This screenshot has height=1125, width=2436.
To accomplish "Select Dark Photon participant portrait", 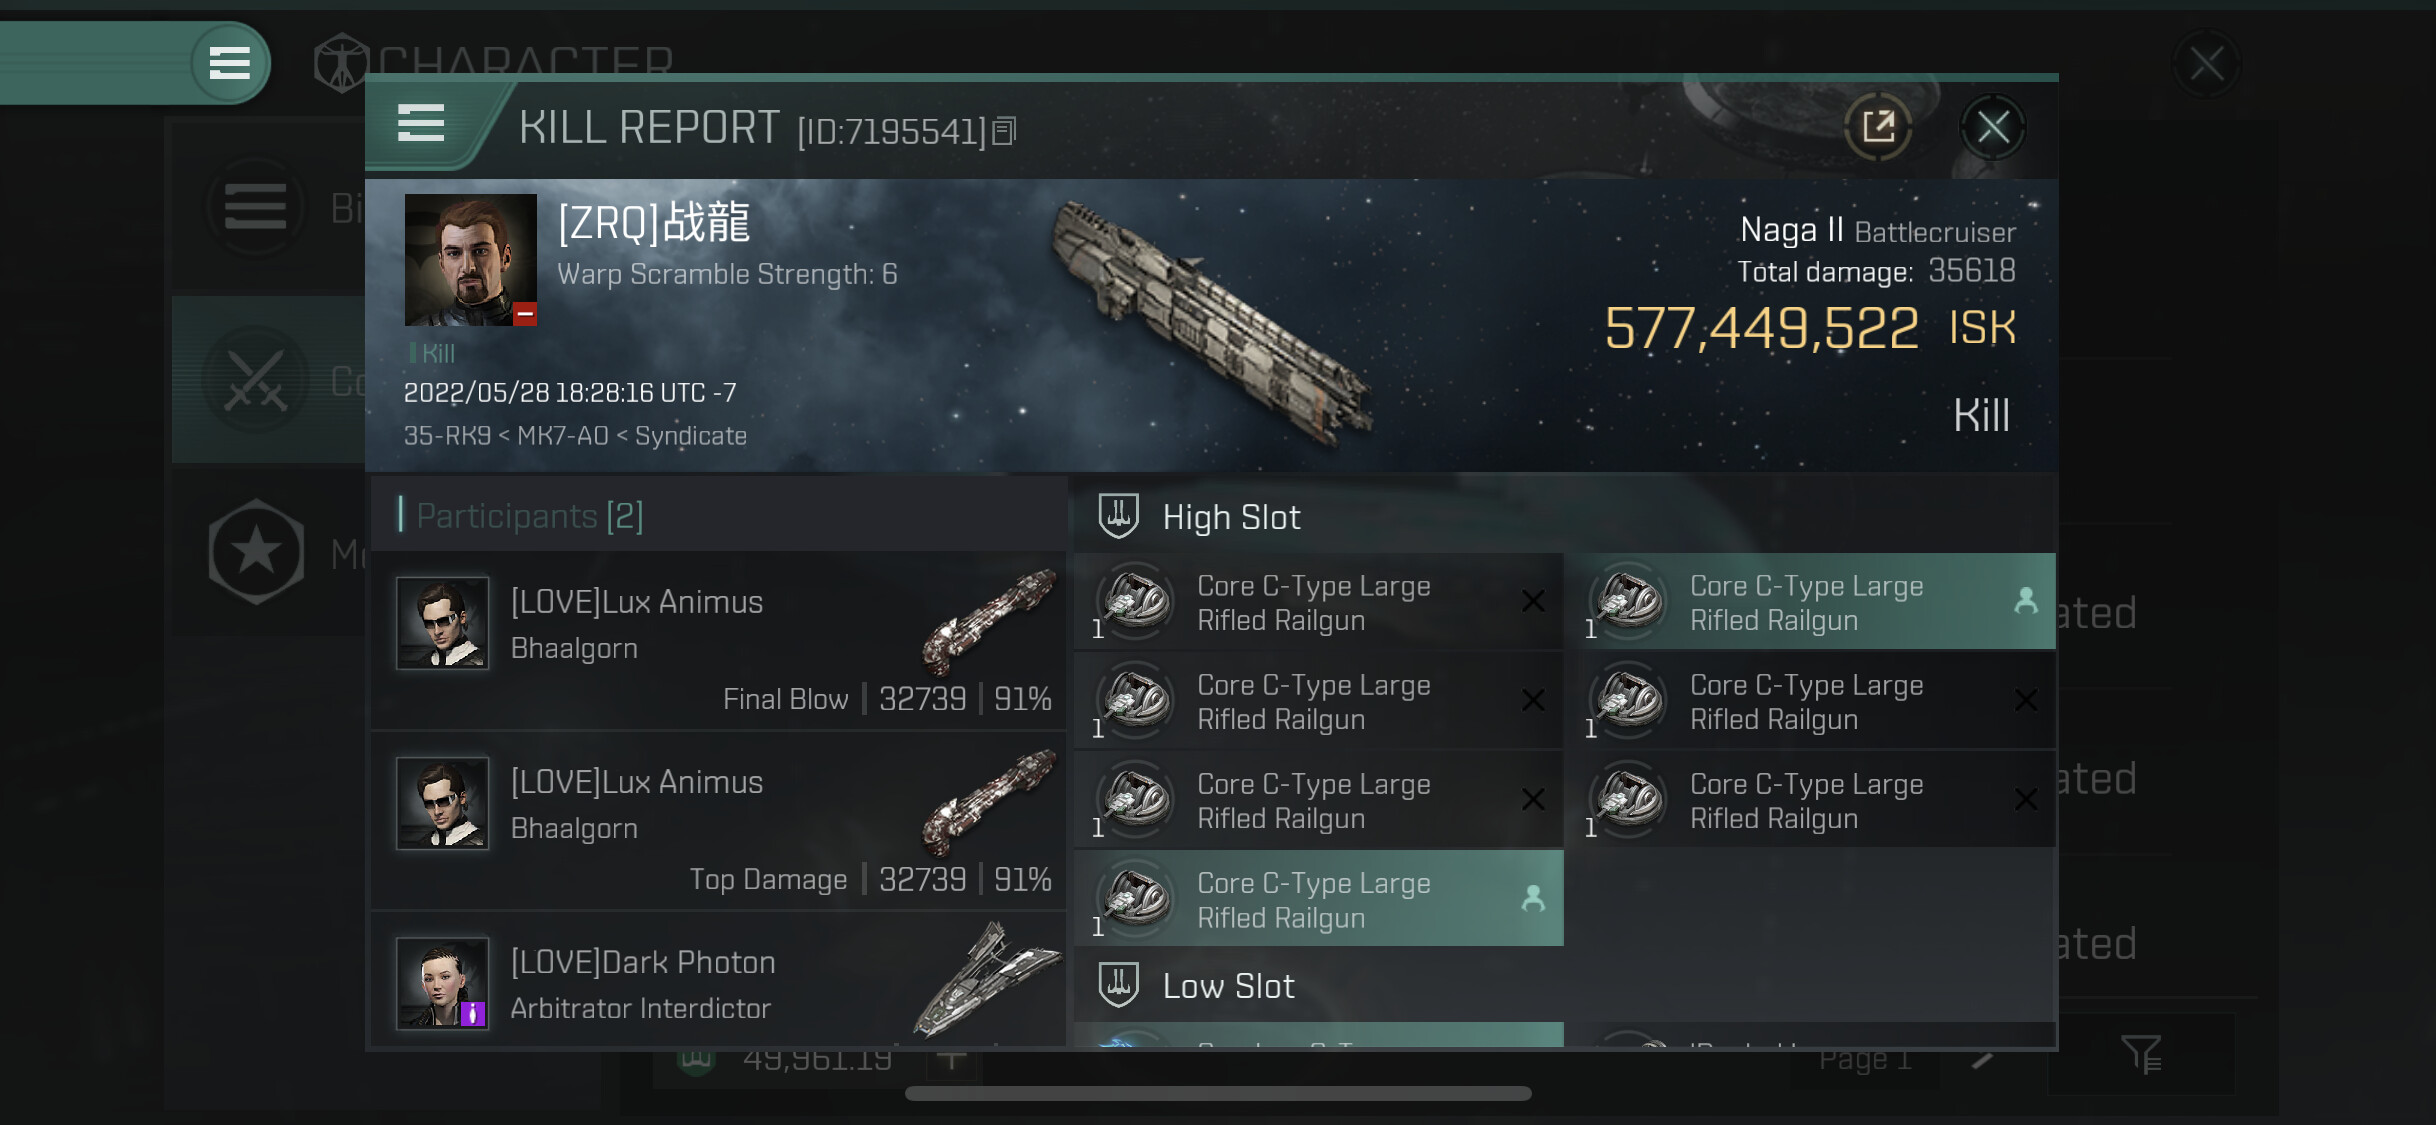I will coord(442,982).
